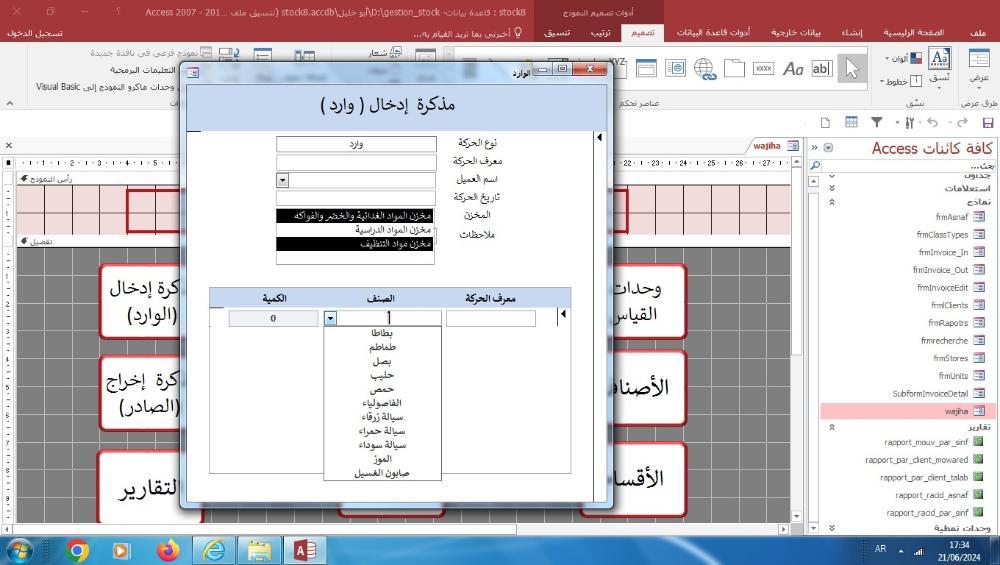The width and height of the screenshot is (1000, 565).
Task: Click the search magnifier in navigation pane
Action: click(815, 165)
